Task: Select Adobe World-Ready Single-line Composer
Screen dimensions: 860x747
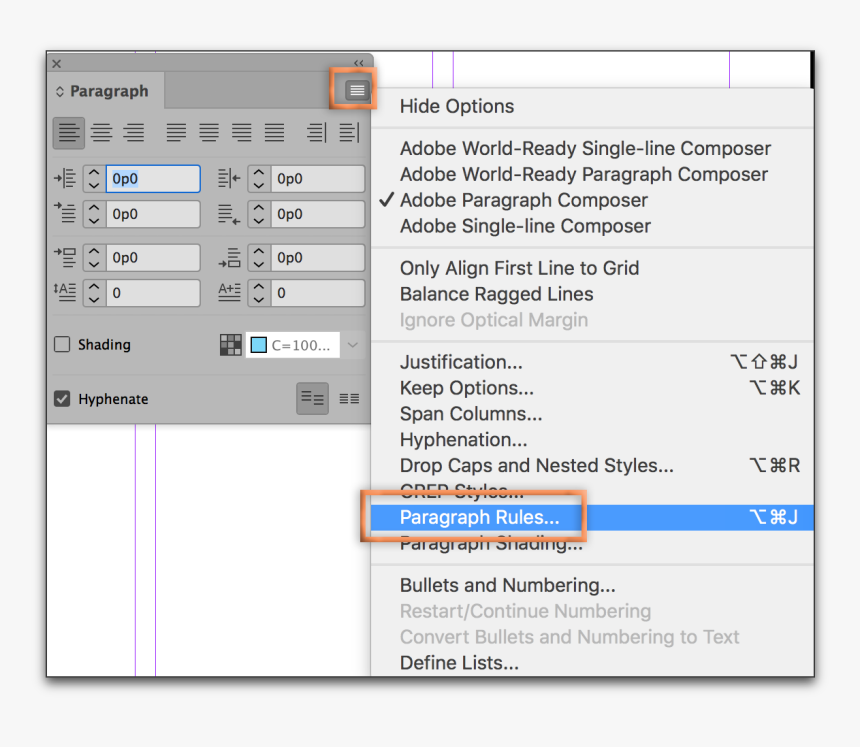Action: pos(592,149)
